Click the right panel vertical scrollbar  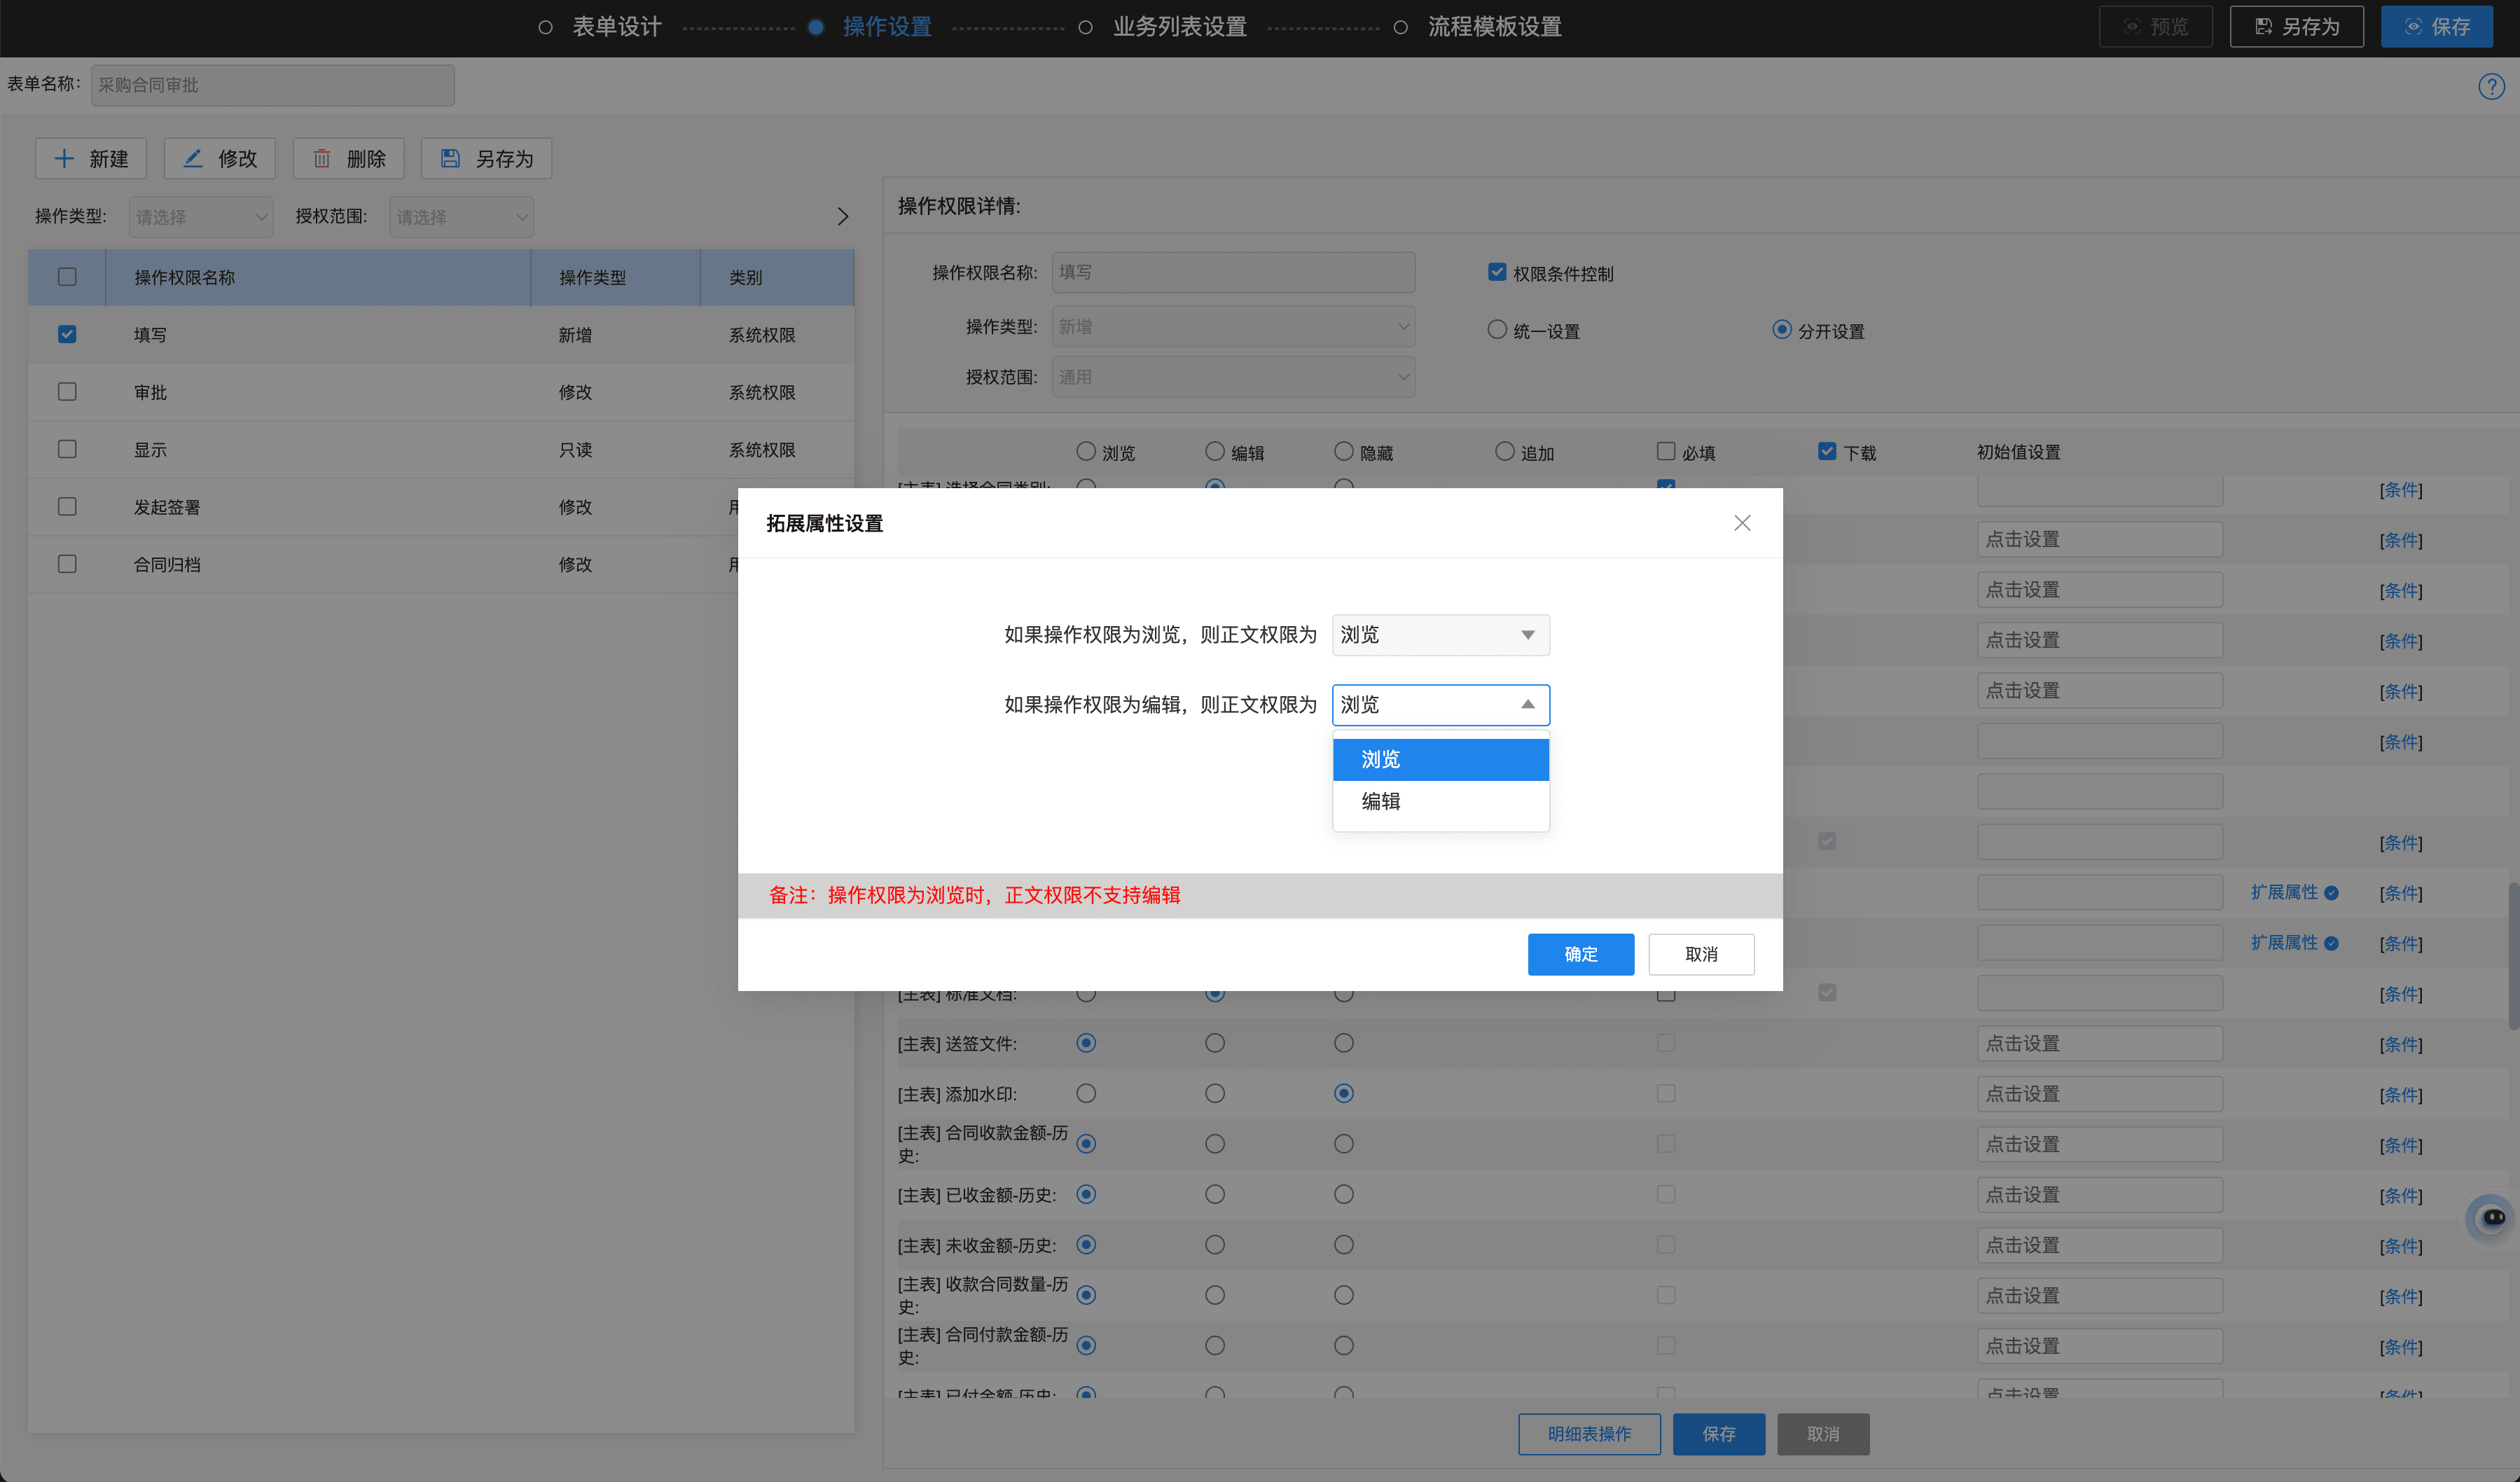click(x=2513, y=955)
